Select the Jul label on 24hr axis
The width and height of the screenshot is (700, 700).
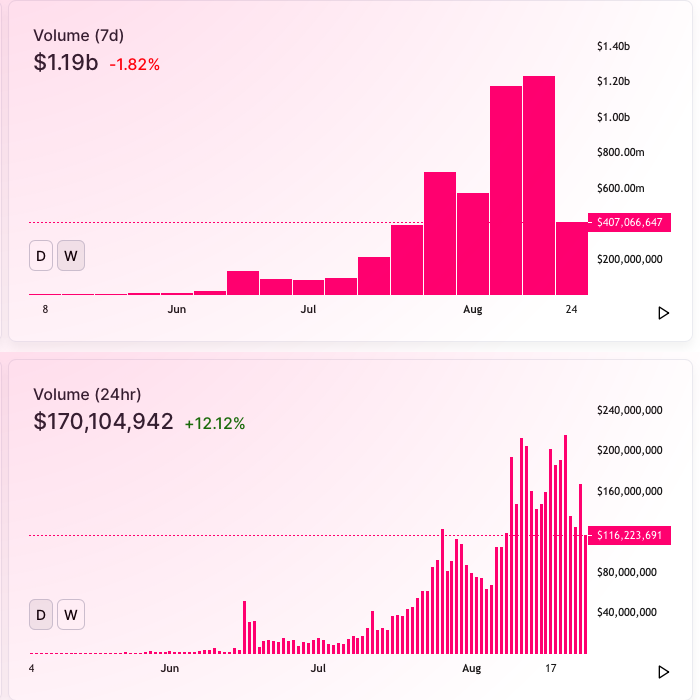[318, 668]
